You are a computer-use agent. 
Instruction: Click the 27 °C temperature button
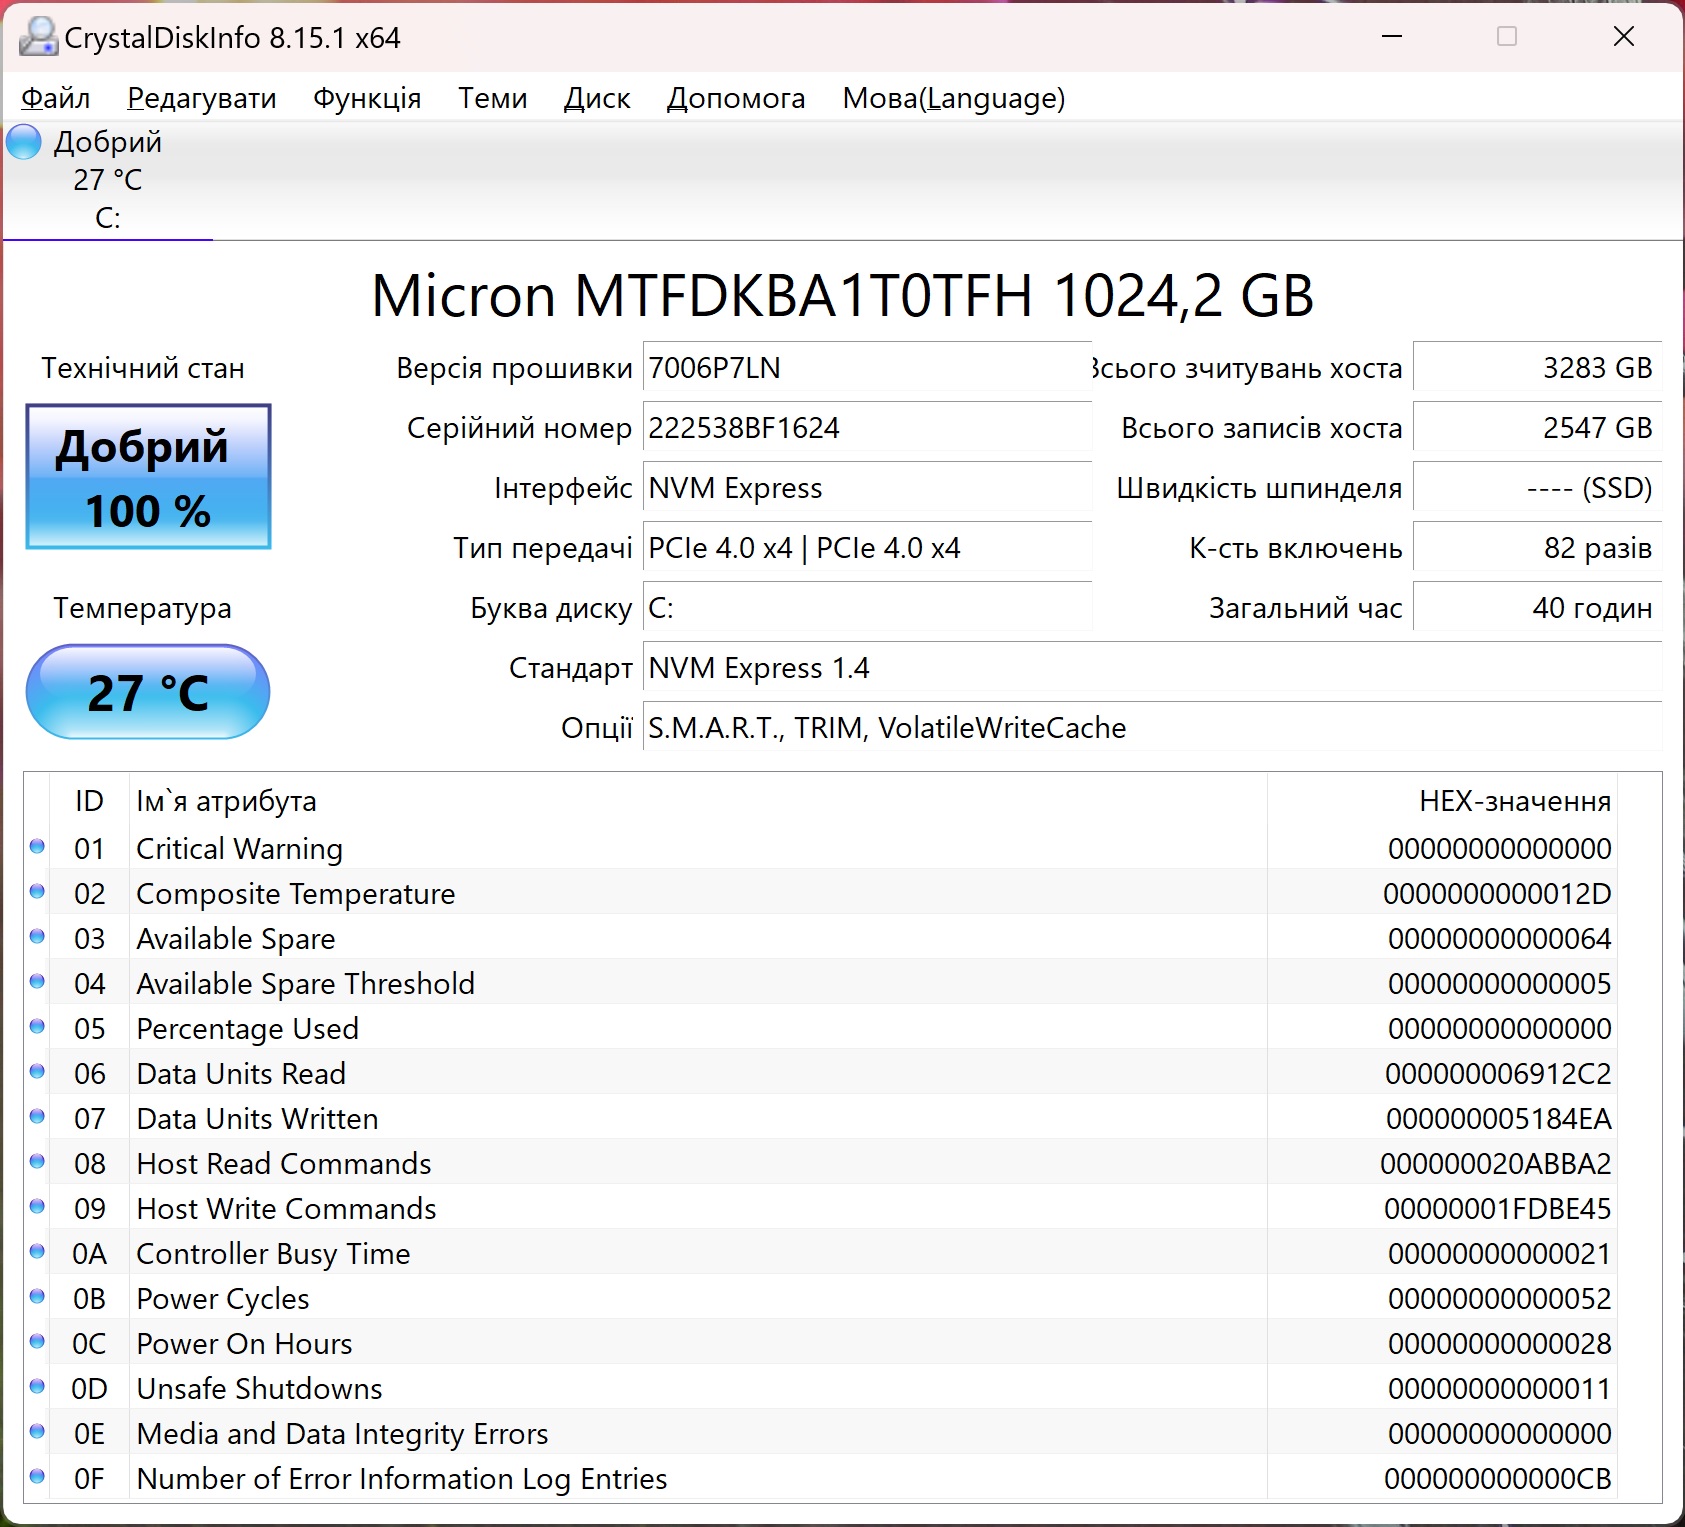click(148, 692)
